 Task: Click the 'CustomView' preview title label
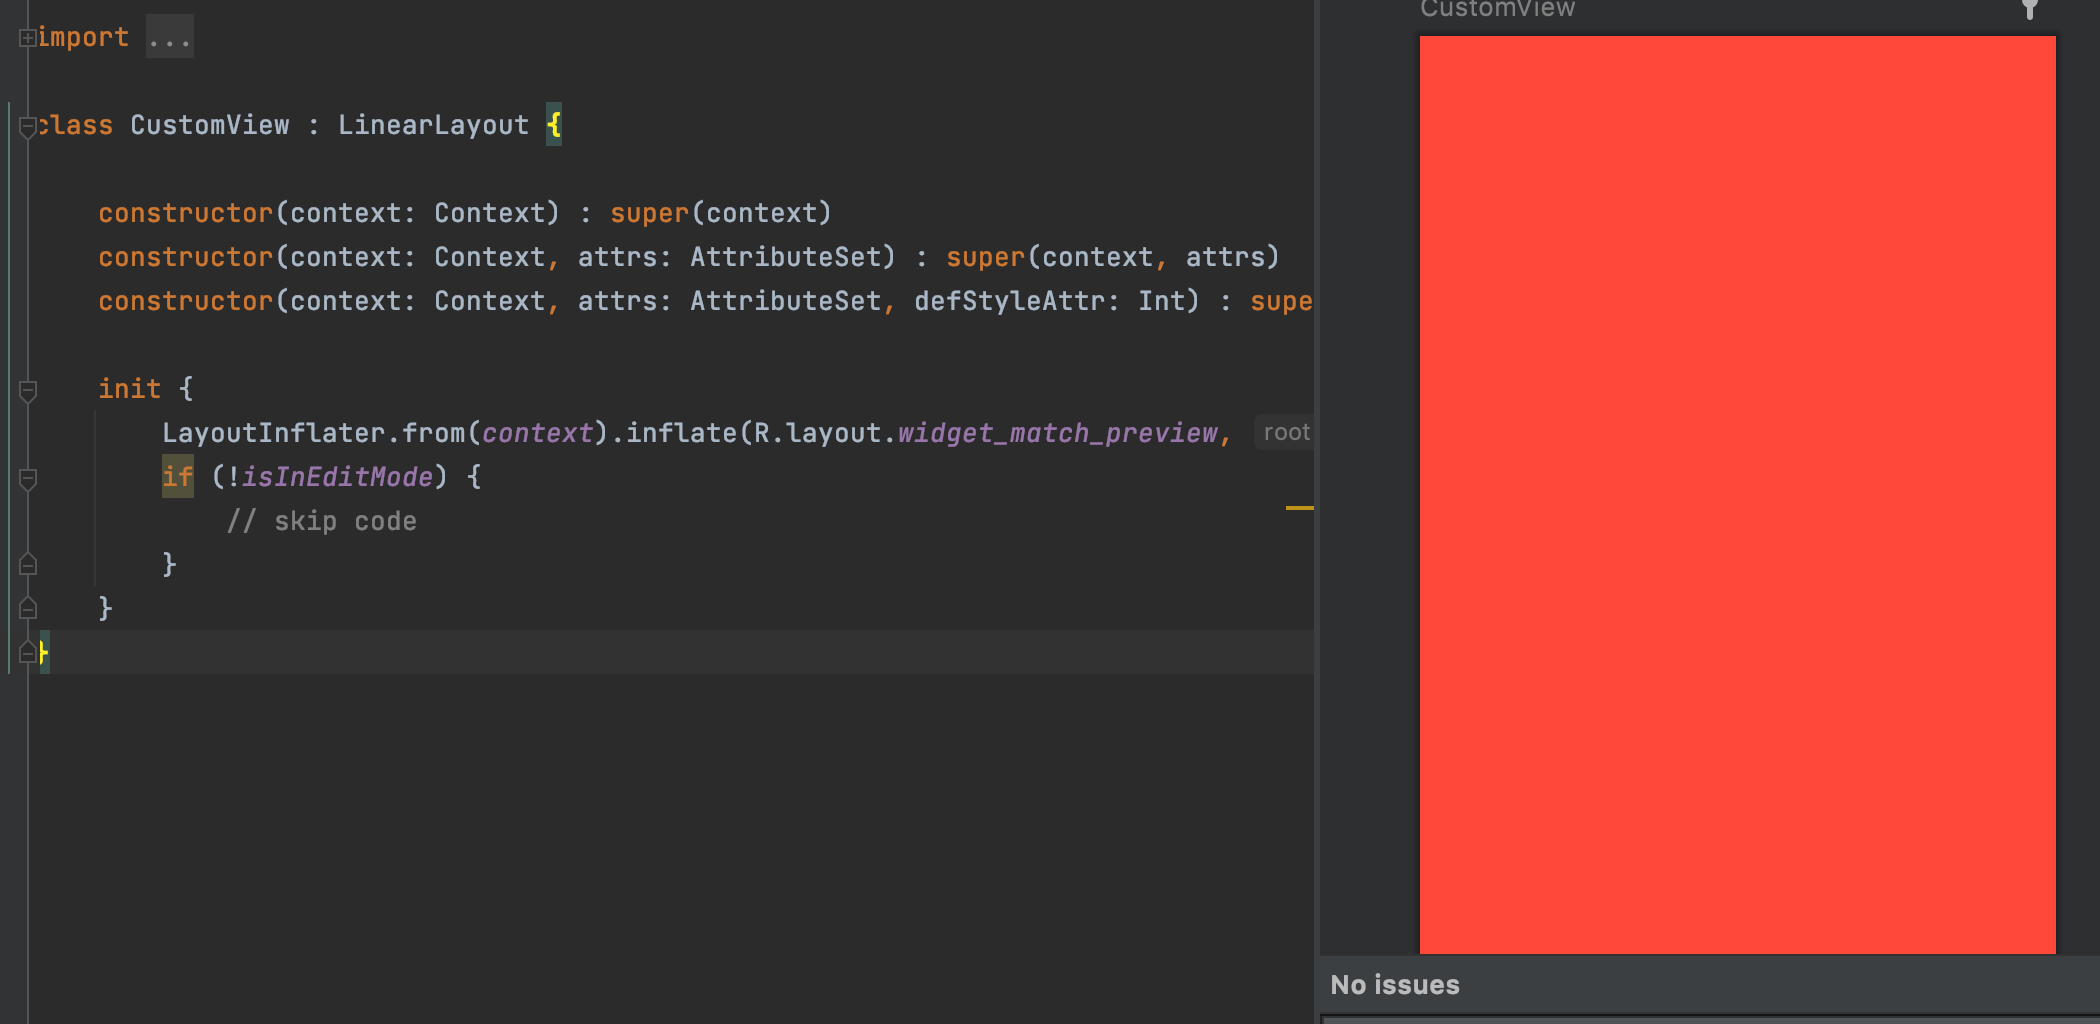click(1498, 9)
